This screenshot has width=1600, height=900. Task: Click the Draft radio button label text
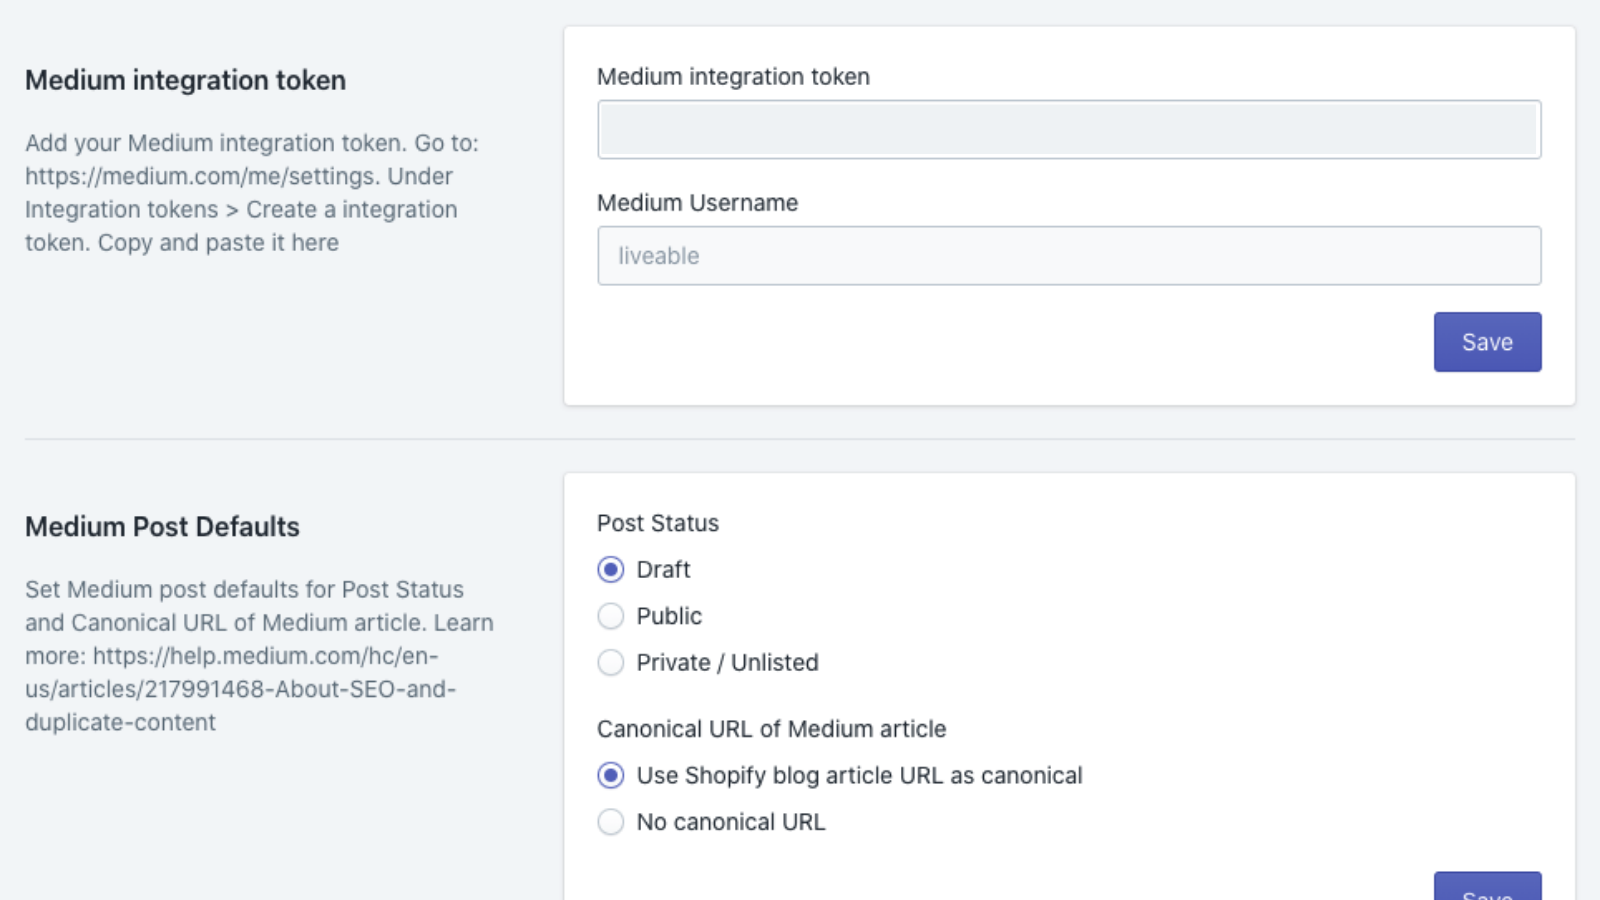(x=663, y=569)
